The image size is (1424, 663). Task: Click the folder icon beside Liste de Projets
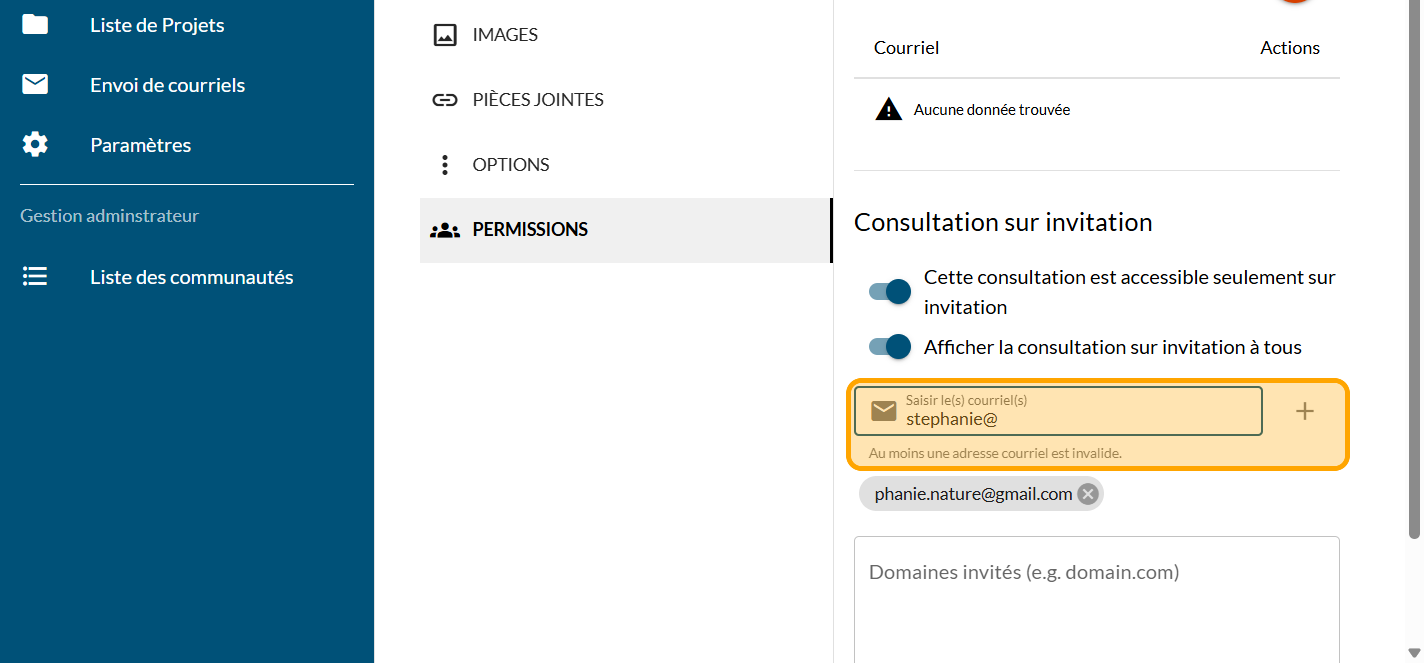(35, 25)
